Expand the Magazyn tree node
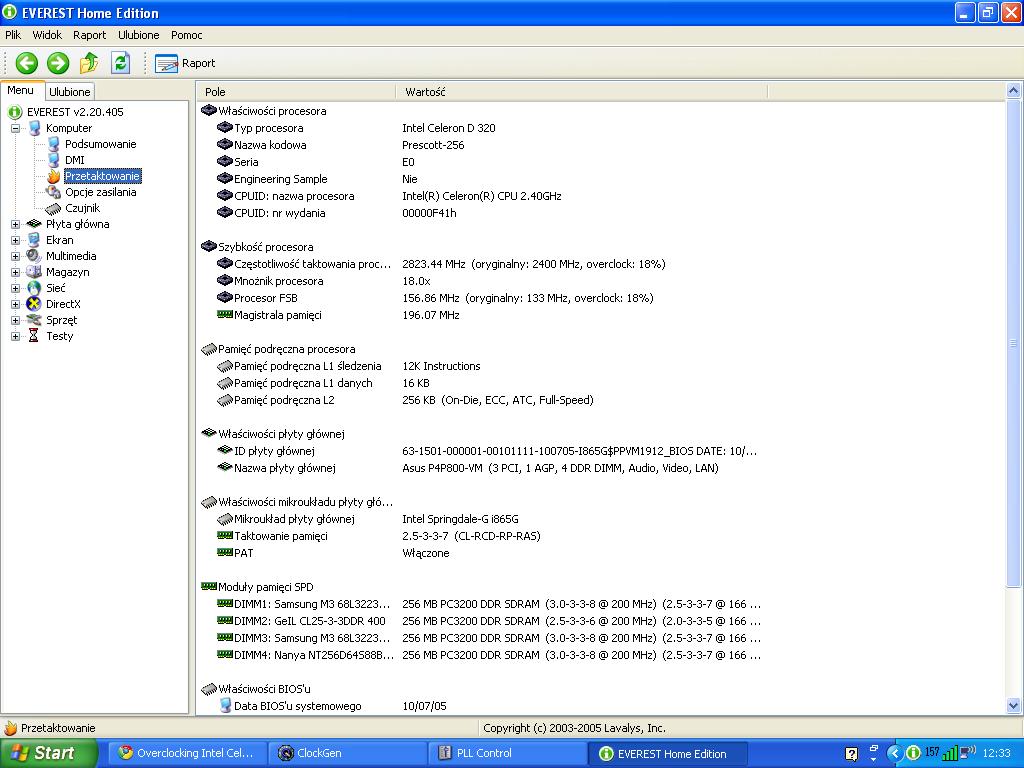The image size is (1024, 768). [16, 272]
